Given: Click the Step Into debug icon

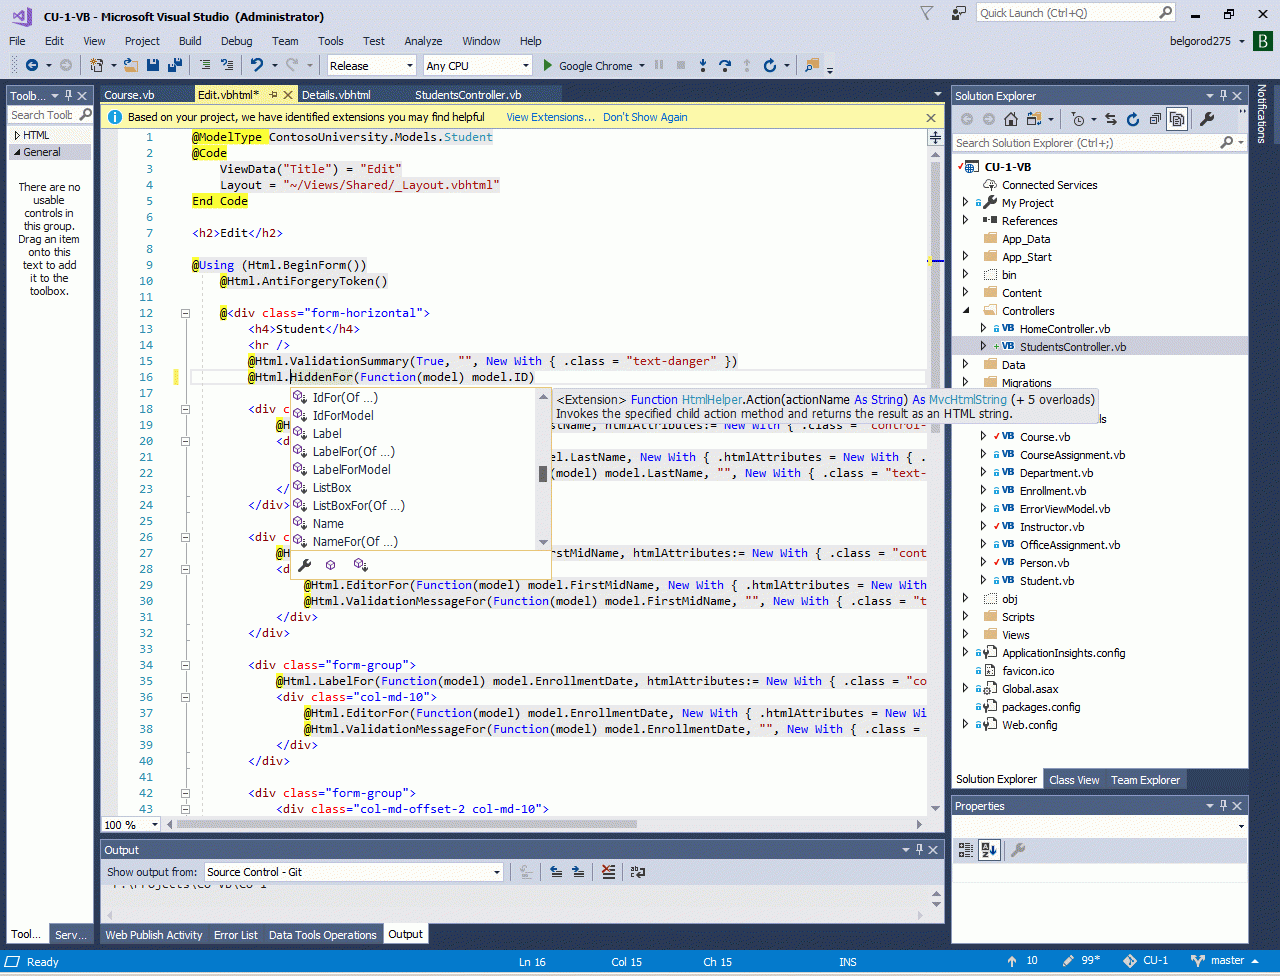Looking at the screenshot, I should [703, 65].
